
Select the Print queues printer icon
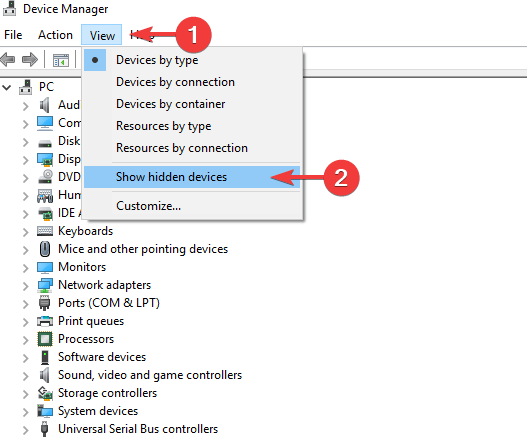(x=45, y=321)
